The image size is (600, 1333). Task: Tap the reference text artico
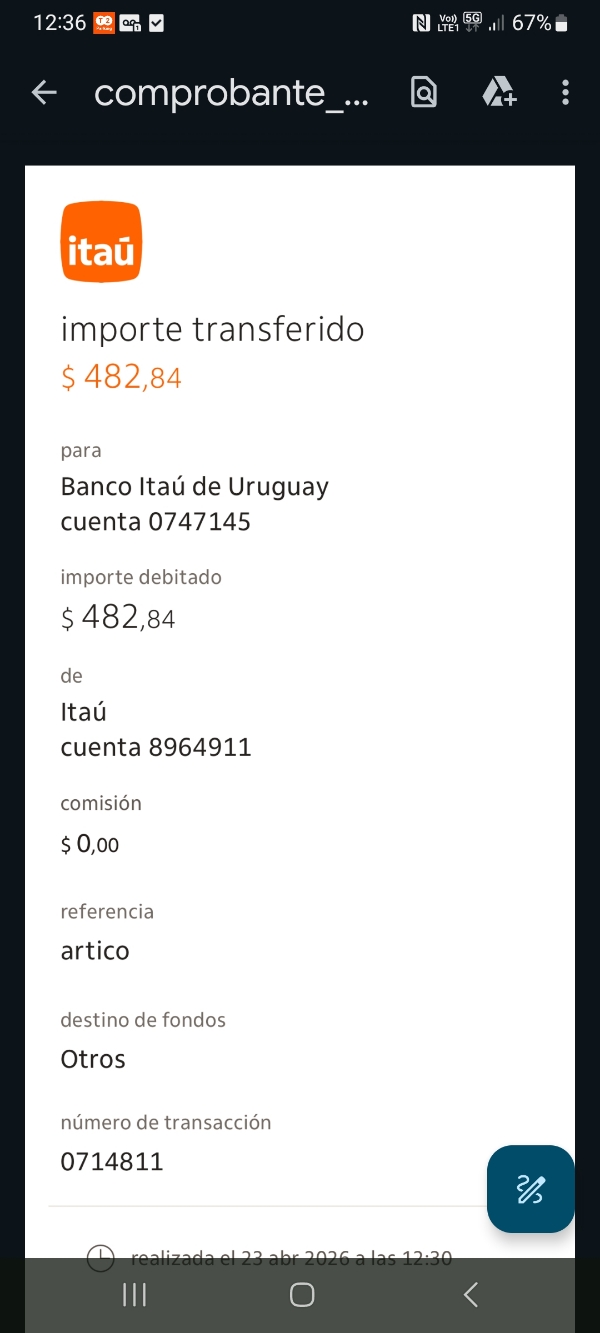(x=95, y=950)
